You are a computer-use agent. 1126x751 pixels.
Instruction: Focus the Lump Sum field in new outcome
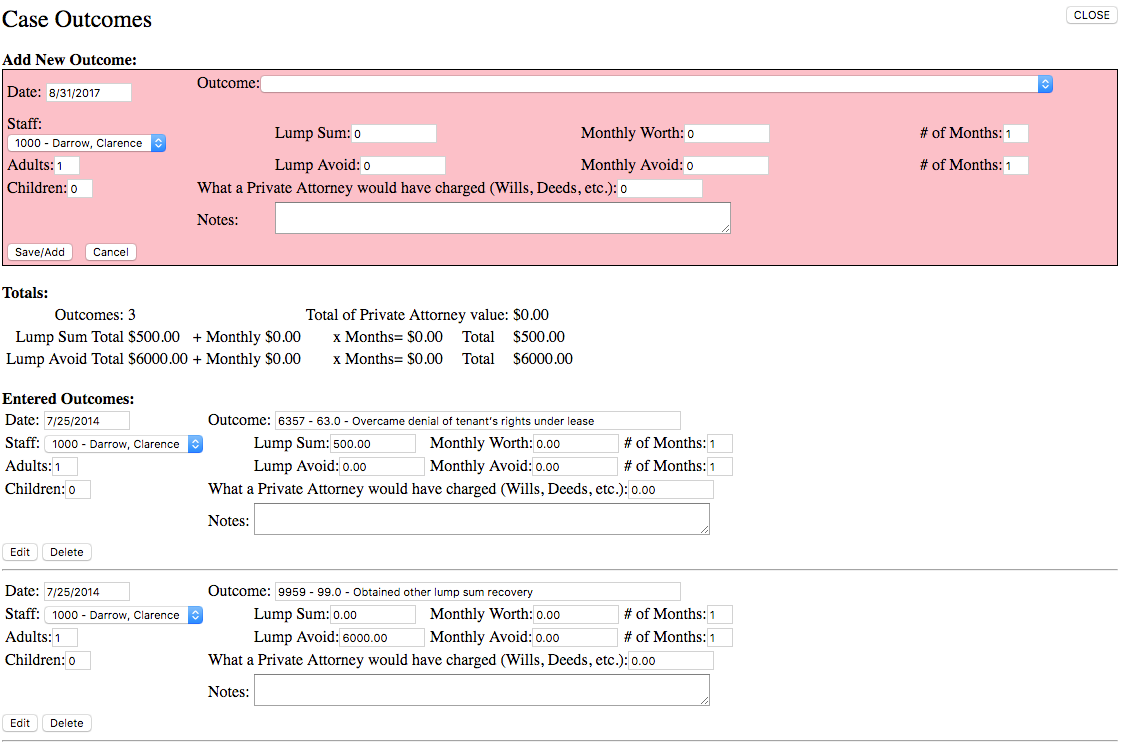click(x=393, y=134)
